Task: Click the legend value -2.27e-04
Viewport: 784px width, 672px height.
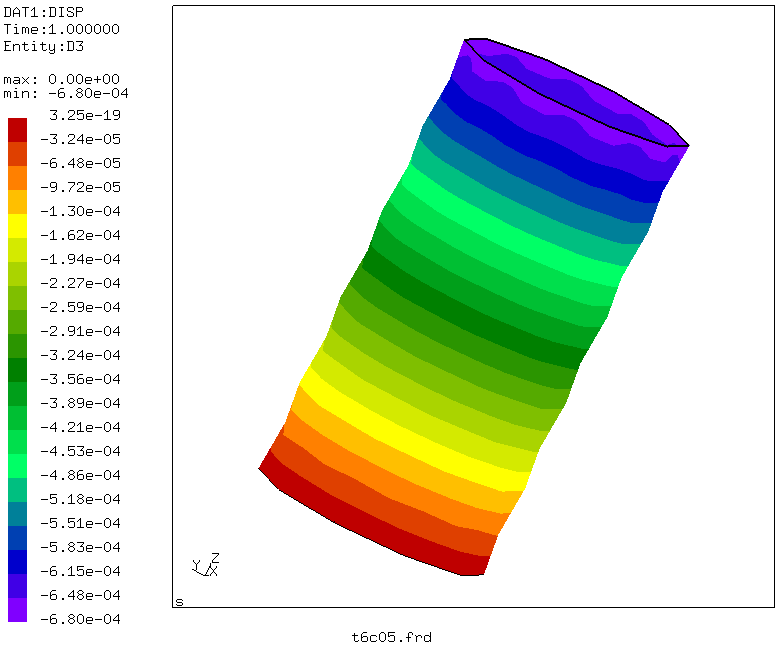Action: 80,283
